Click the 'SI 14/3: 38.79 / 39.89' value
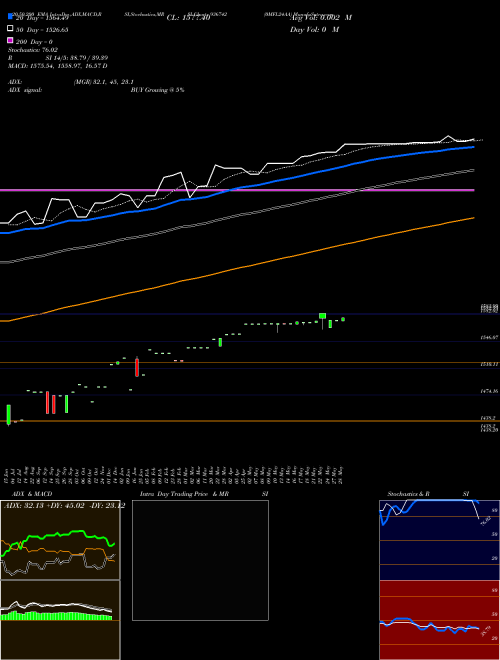Viewport: 500px width, 660px height. tap(77, 58)
